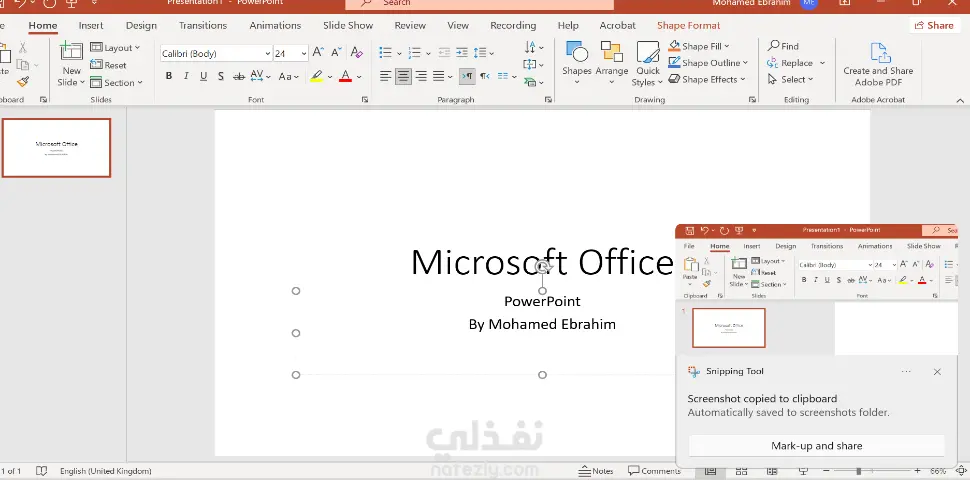Open the Shapes gallery

pyautogui.click(x=577, y=64)
